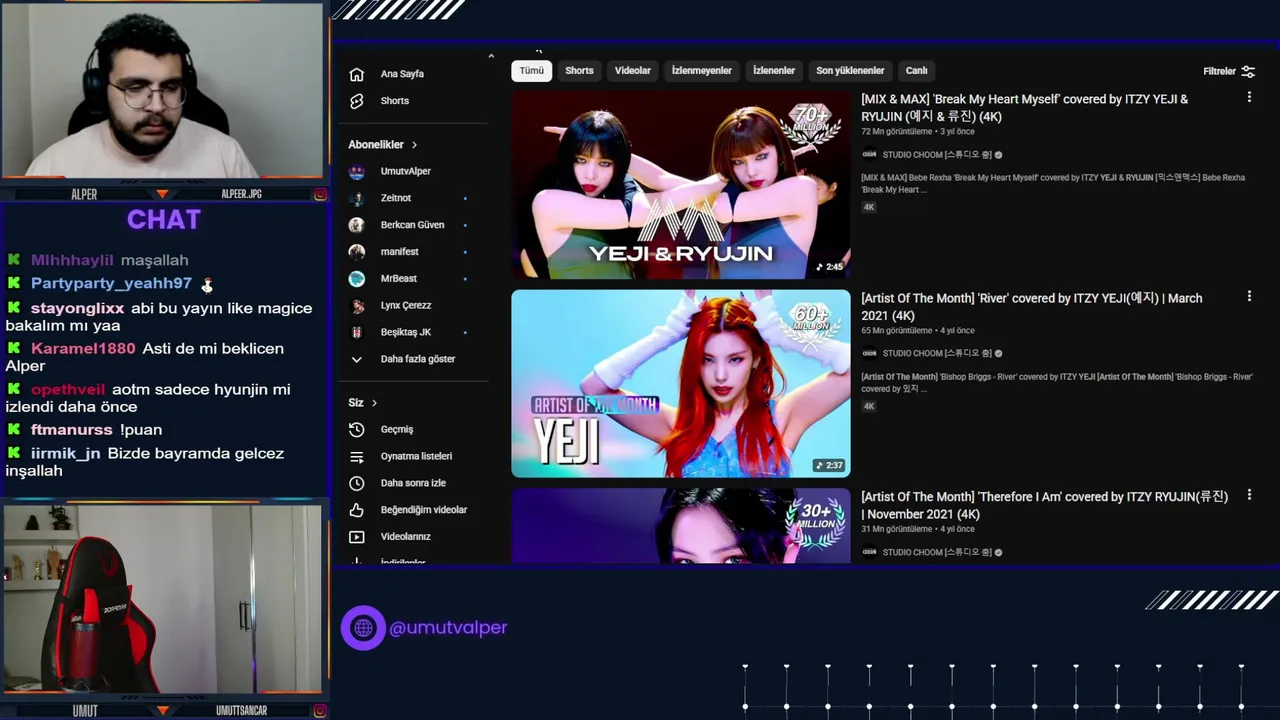Open Zeitnot channel avatar
This screenshot has width=1280, height=720.
click(x=356, y=198)
